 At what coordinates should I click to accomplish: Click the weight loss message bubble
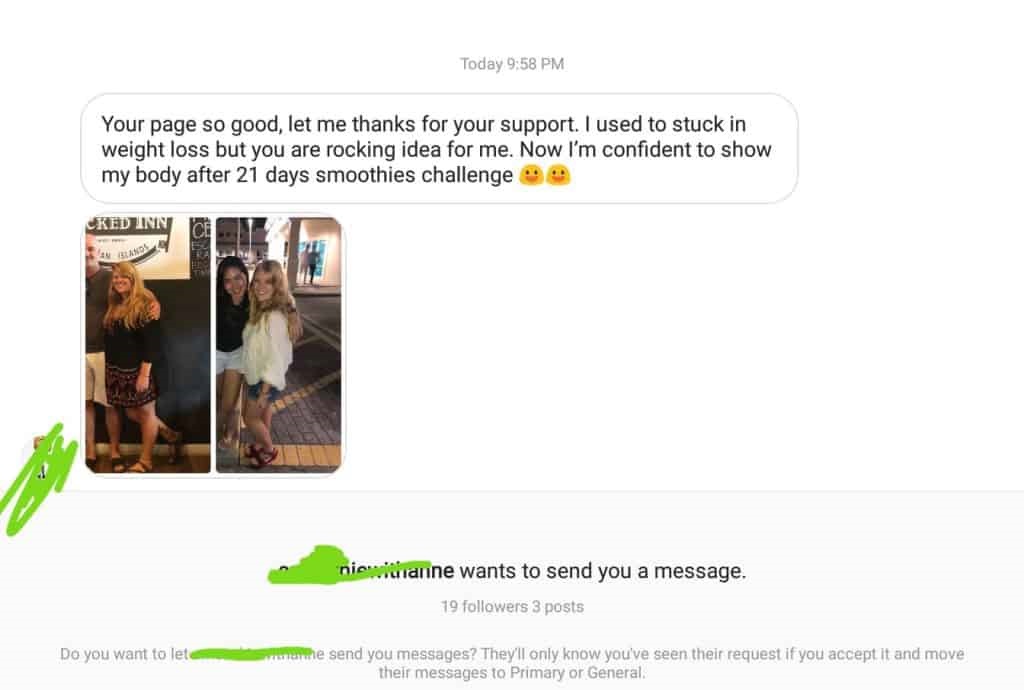point(439,149)
